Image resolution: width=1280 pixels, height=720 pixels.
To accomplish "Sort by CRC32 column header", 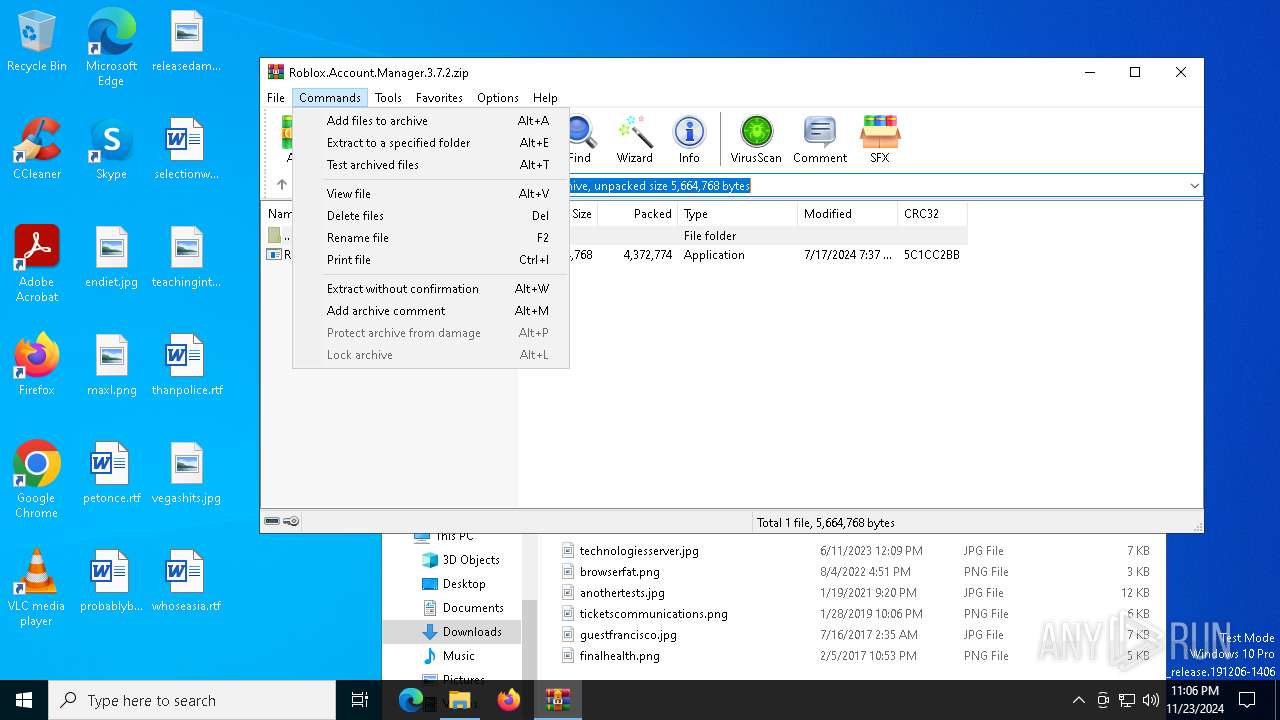I will [x=932, y=214].
